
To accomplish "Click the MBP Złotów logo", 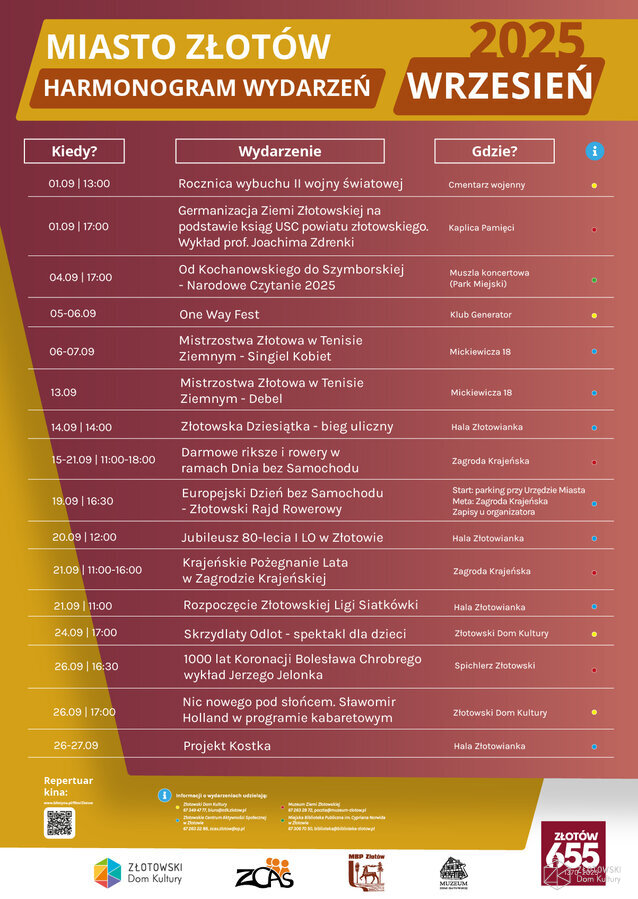I will pos(365,873).
